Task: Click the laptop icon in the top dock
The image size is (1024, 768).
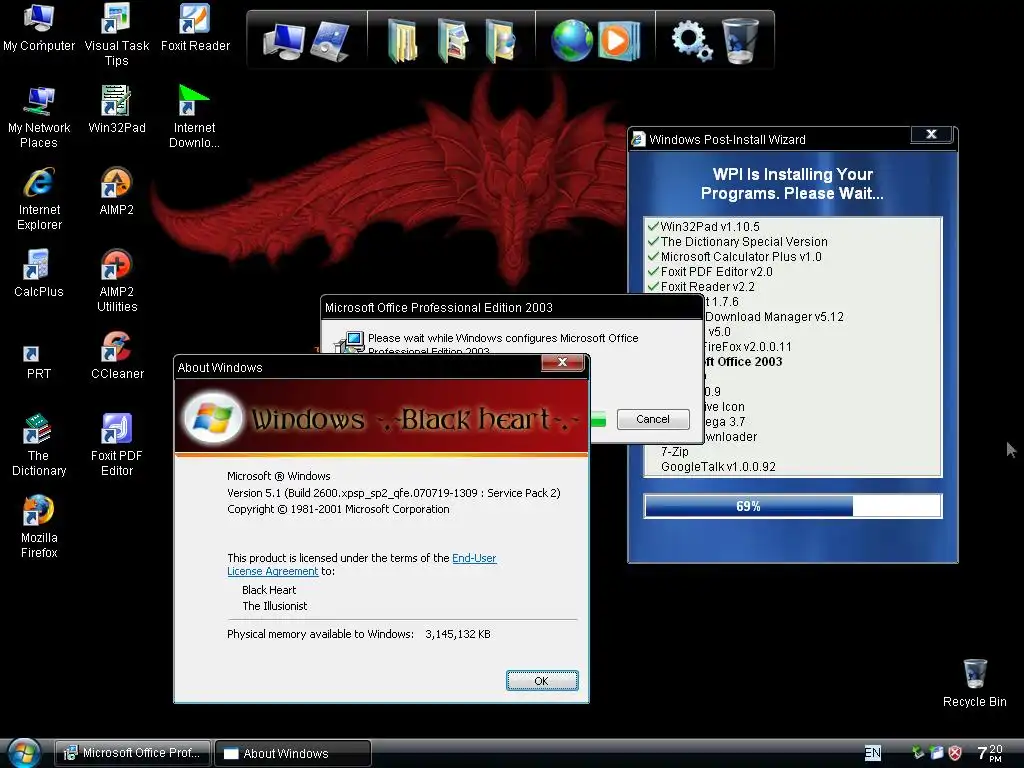Action: coord(330,41)
